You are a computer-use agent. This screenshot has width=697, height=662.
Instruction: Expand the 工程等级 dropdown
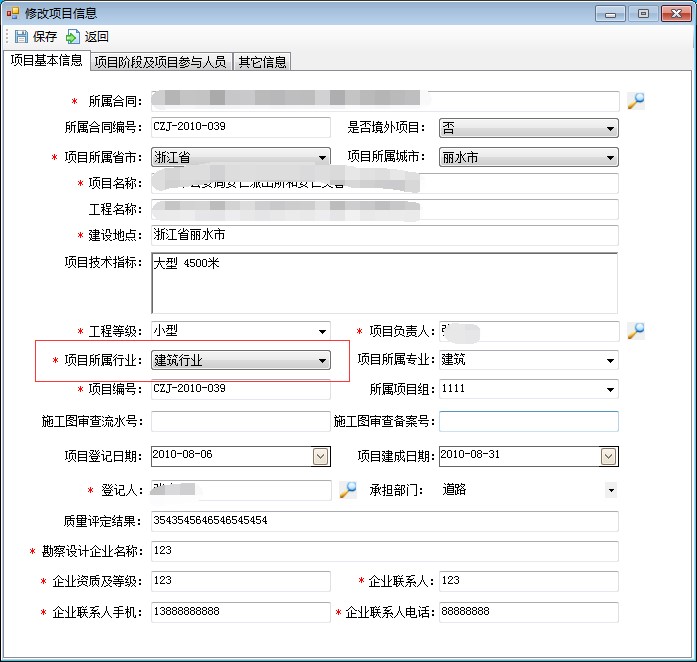[x=322, y=331]
